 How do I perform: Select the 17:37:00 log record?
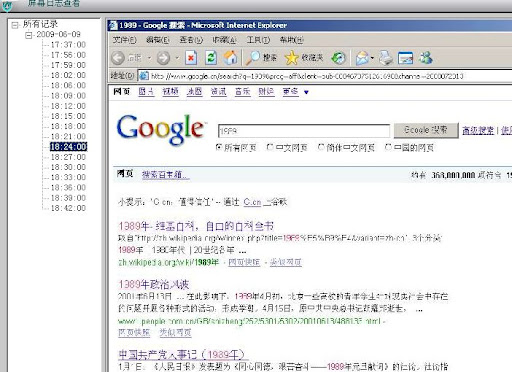coord(68,45)
